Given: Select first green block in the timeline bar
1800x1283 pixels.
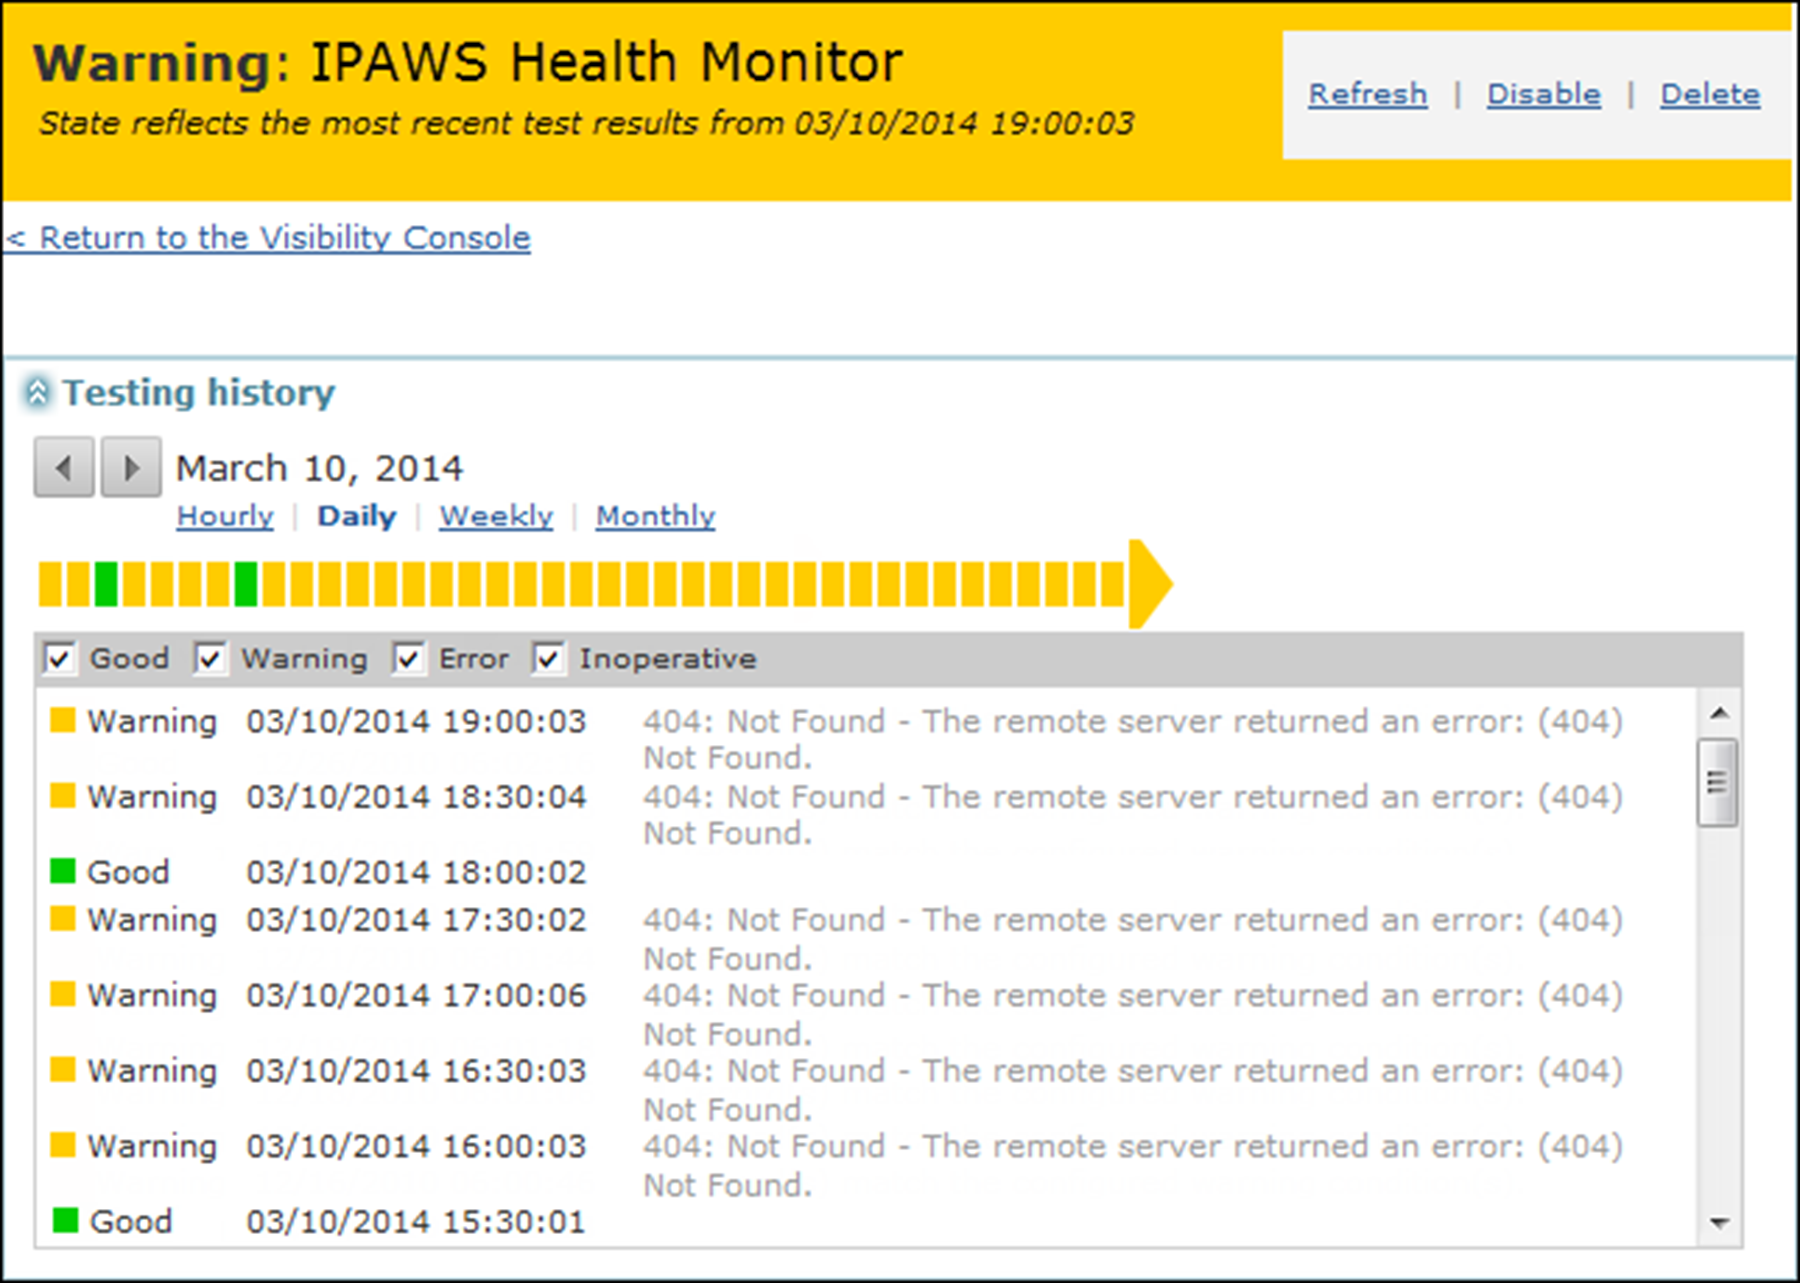Looking at the screenshot, I should pos(106,584).
